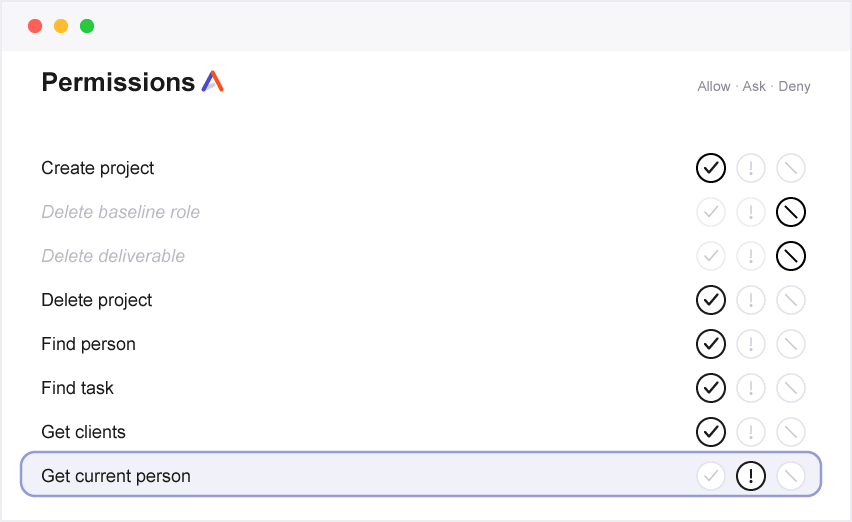Image resolution: width=852 pixels, height=522 pixels.
Task: Click the Deny icon for Delete baseline role
Action: point(791,212)
